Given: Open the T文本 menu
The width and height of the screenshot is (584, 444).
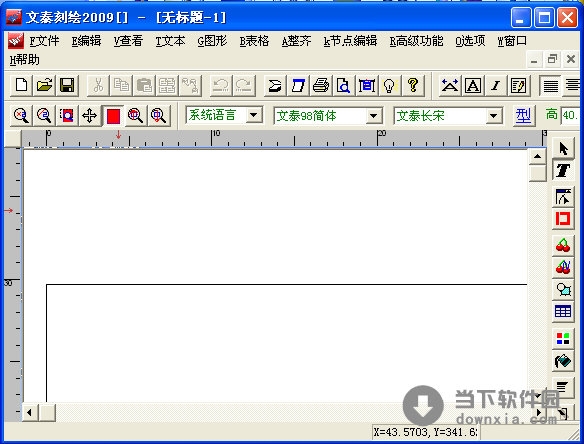Looking at the screenshot, I should (170, 41).
